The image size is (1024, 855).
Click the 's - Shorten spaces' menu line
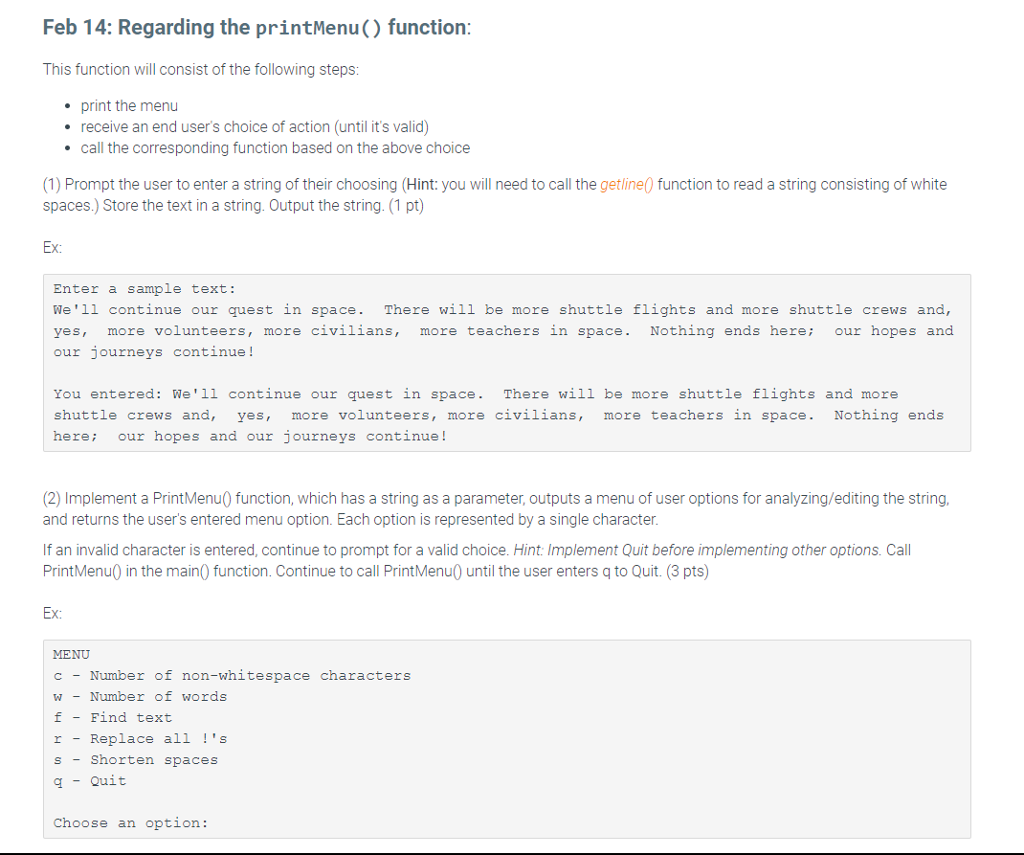click(x=135, y=759)
